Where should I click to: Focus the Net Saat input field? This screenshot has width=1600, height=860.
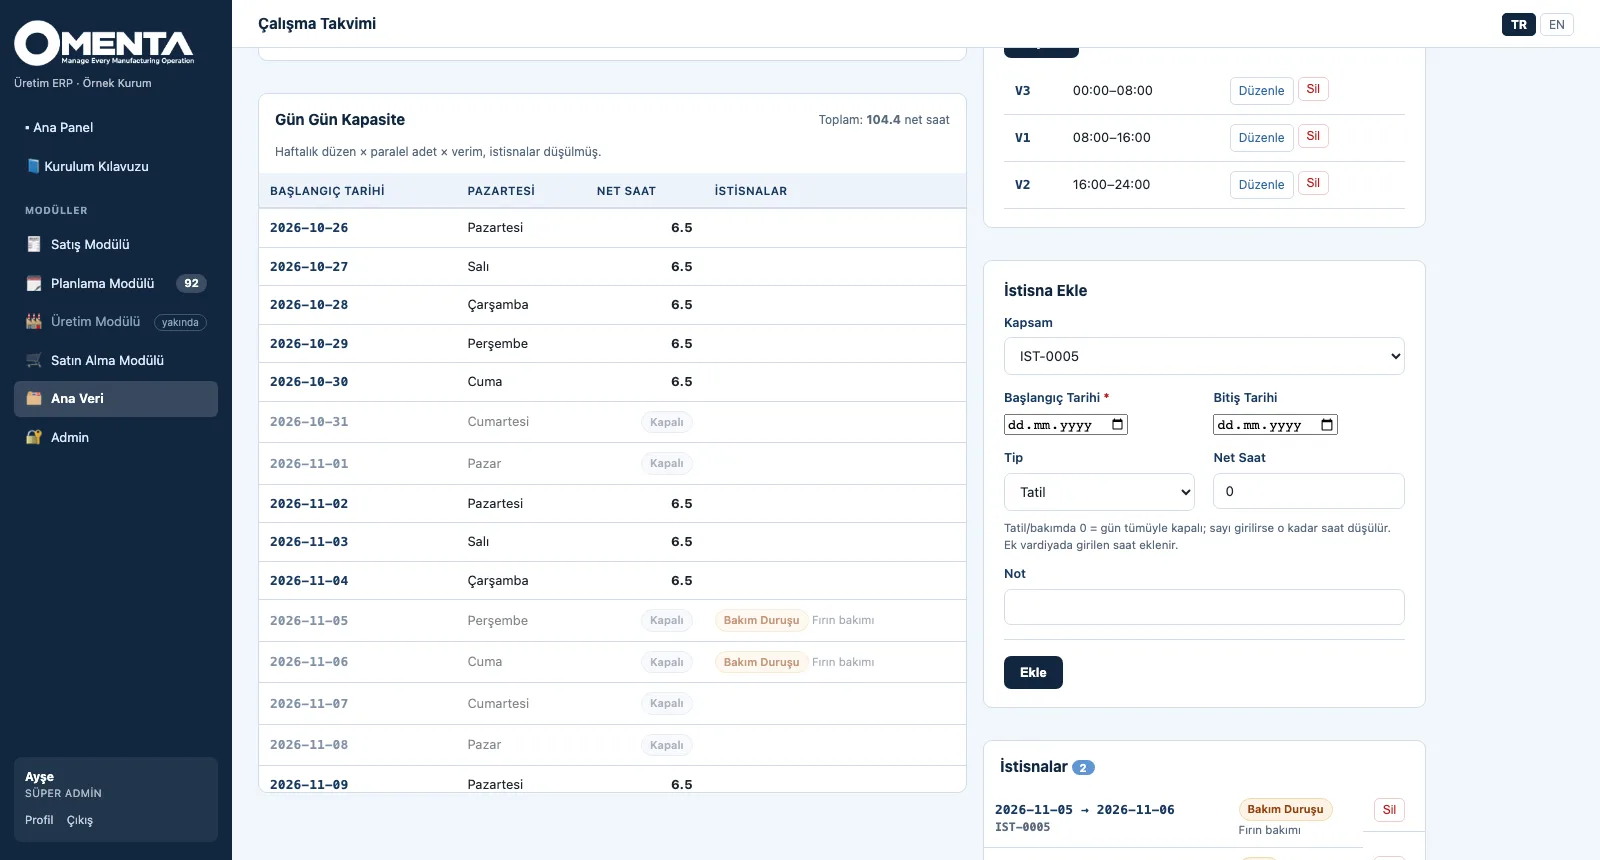tap(1309, 491)
